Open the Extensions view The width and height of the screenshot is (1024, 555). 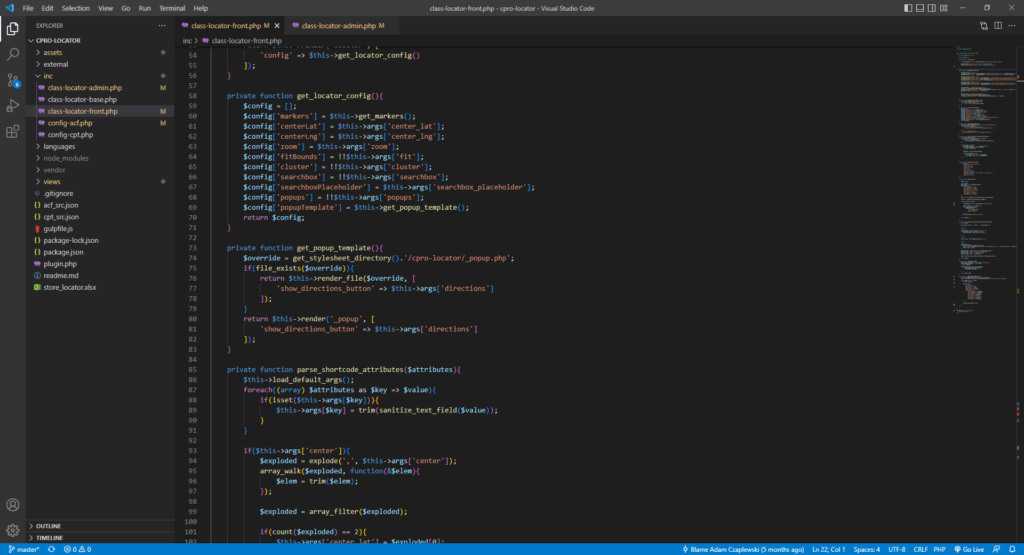[x=12, y=132]
